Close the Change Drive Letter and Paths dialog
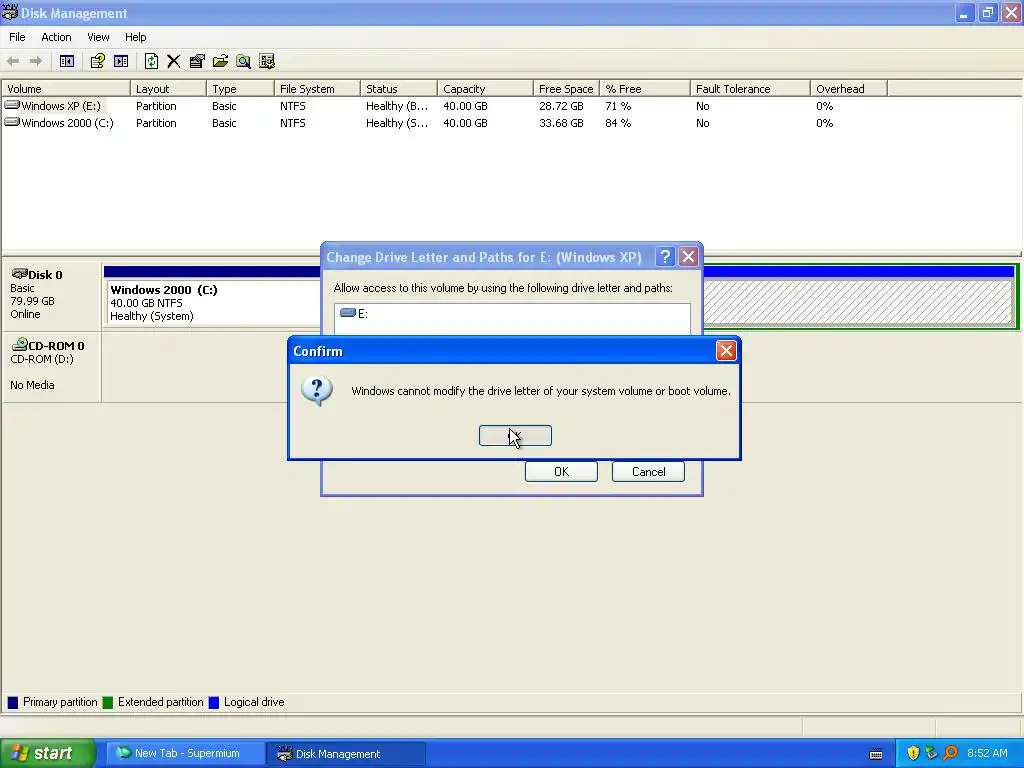 (688, 257)
